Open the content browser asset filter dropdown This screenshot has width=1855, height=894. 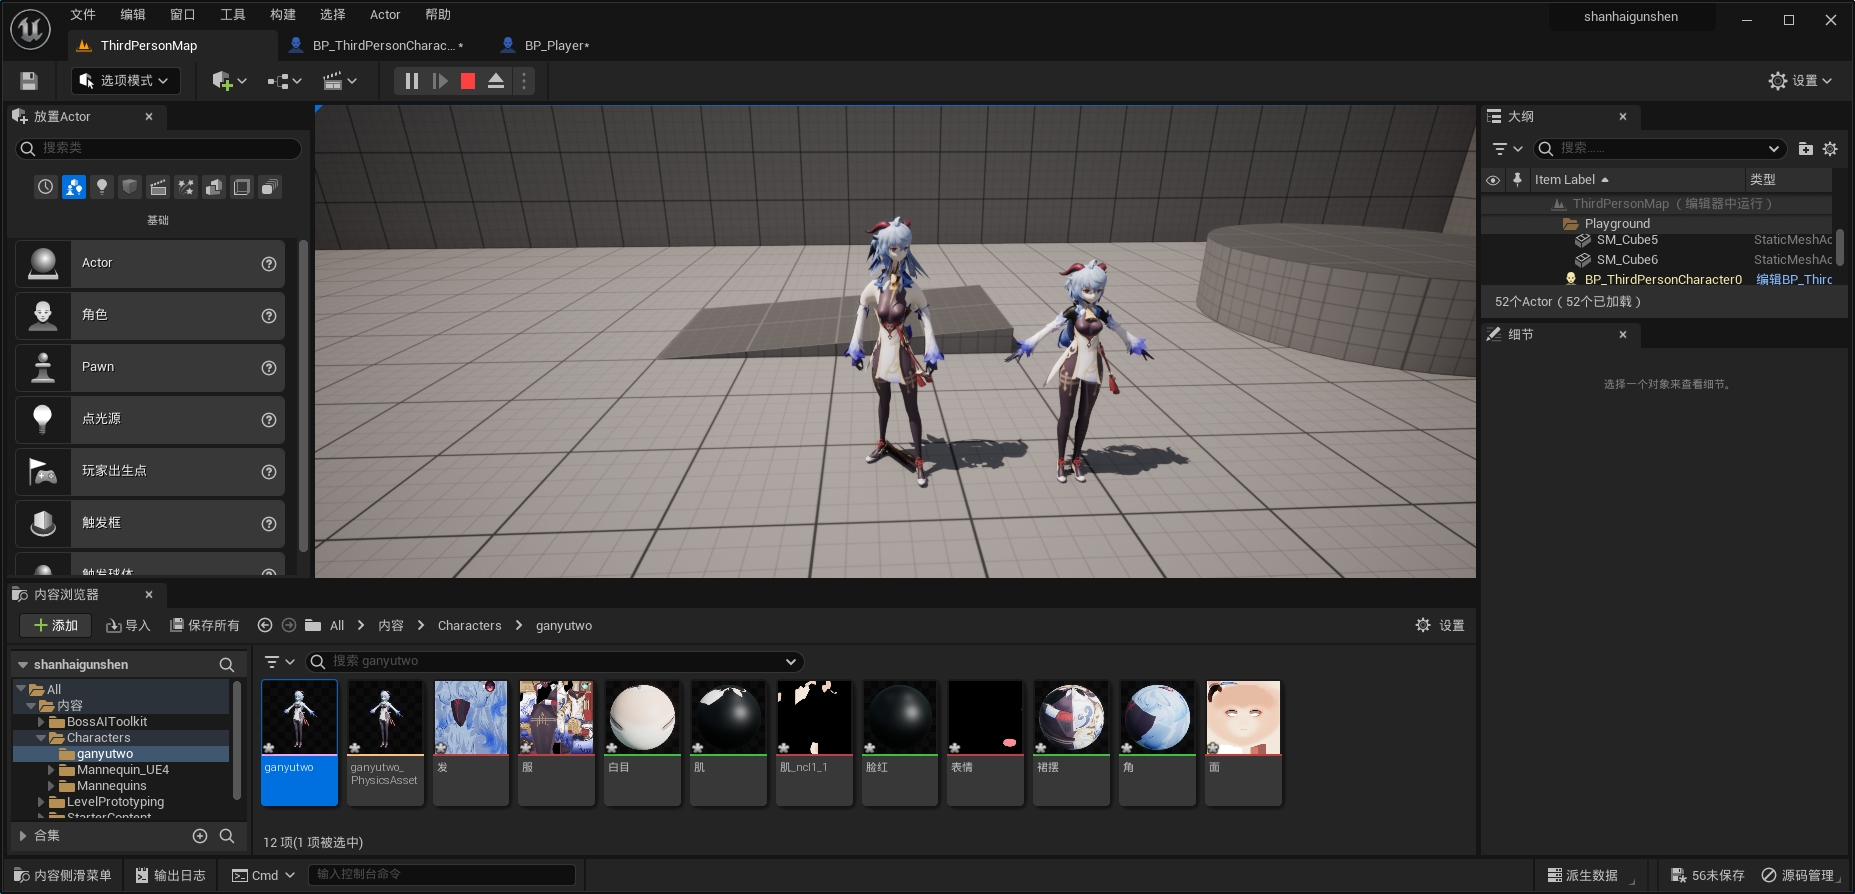tap(279, 662)
